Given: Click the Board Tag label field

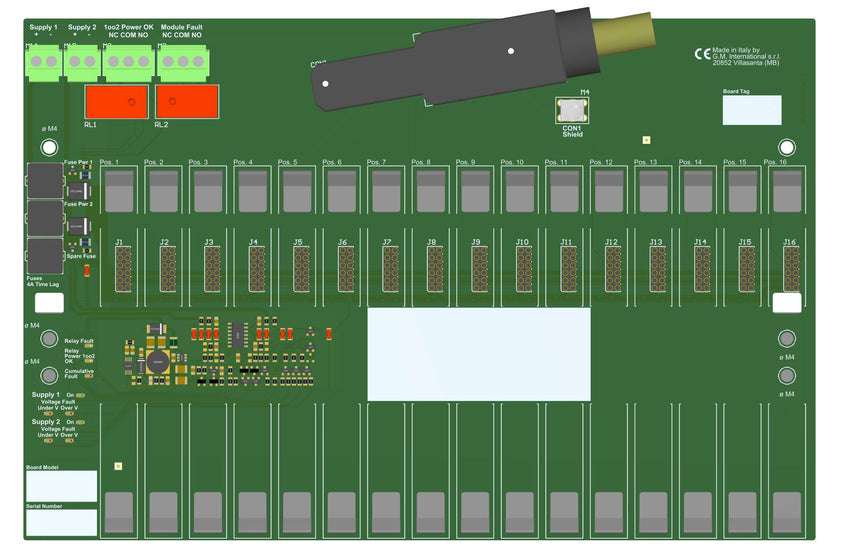Looking at the screenshot, I should 751,110.
